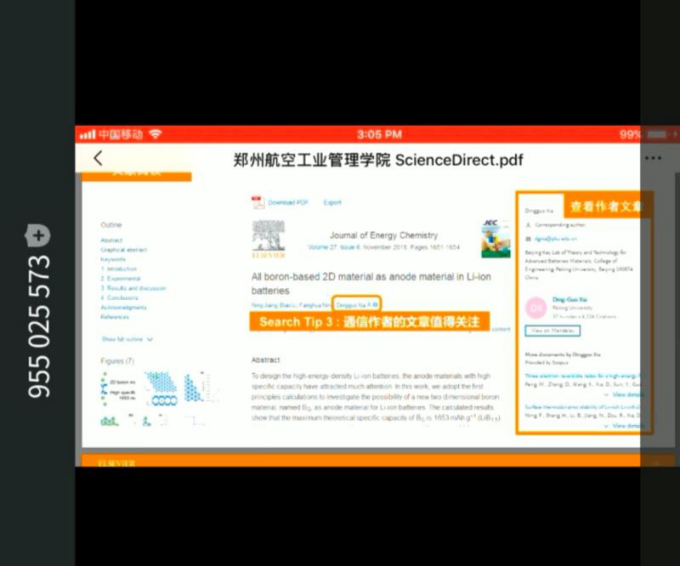Open the three-dot more options menu
680x567 pixels.
coord(653,158)
